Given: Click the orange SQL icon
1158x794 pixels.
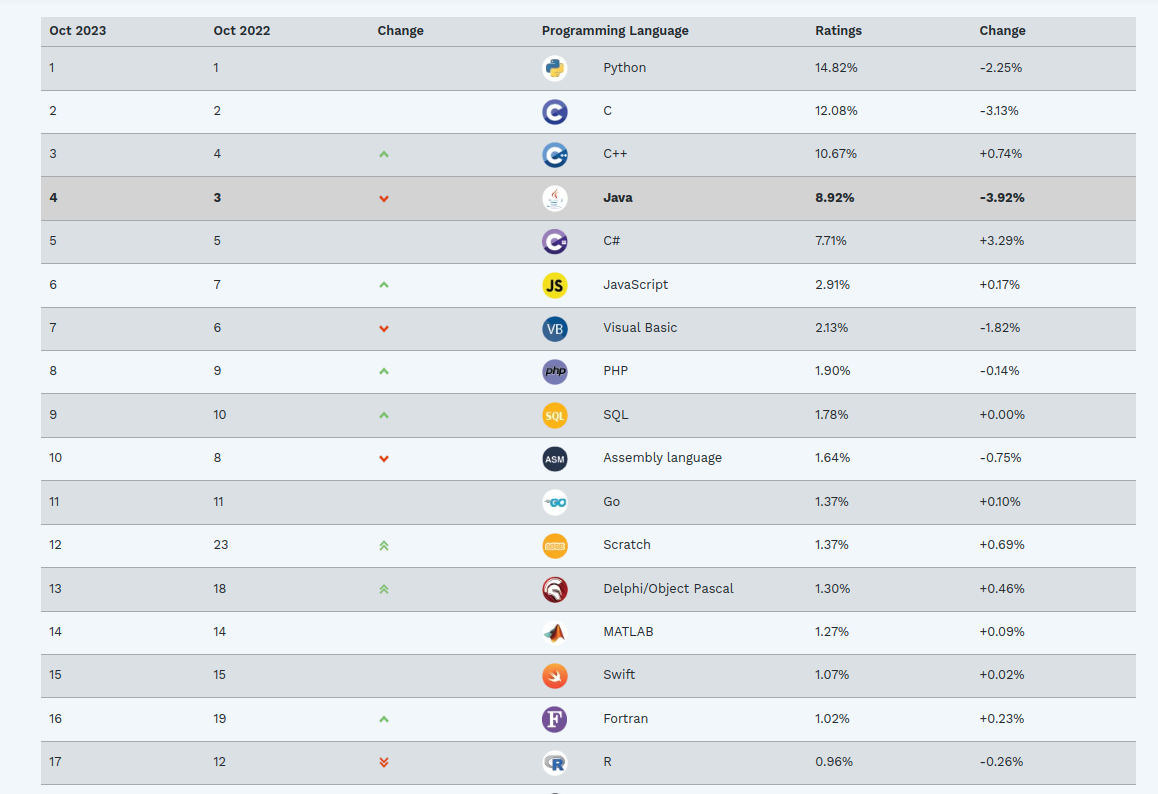Looking at the screenshot, I should [x=554, y=415].
